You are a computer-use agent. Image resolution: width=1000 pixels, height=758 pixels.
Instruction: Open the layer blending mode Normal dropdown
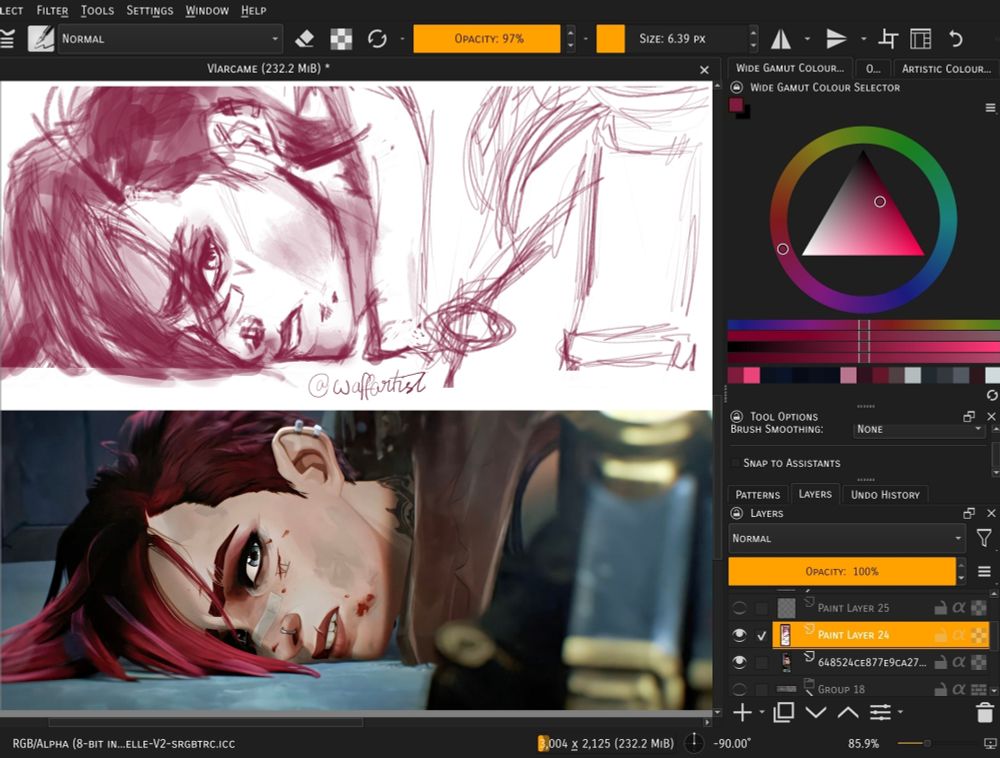[847, 538]
